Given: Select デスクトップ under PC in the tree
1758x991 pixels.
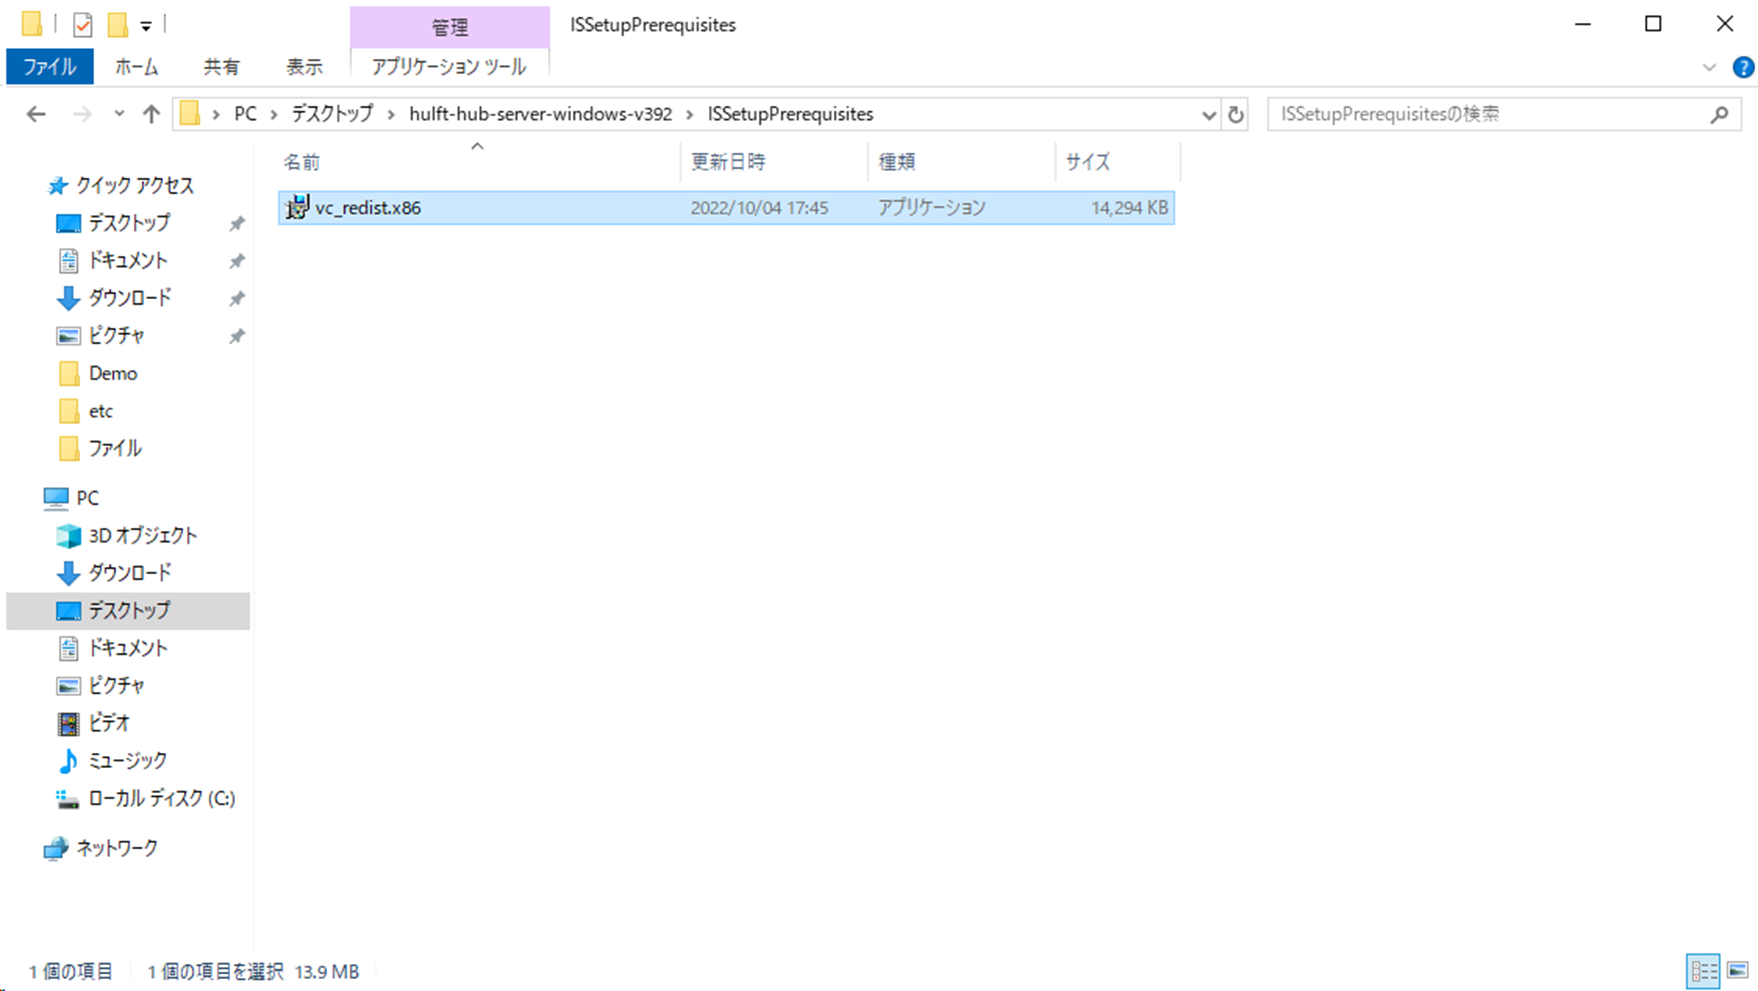Looking at the screenshot, I should tap(128, 610).
